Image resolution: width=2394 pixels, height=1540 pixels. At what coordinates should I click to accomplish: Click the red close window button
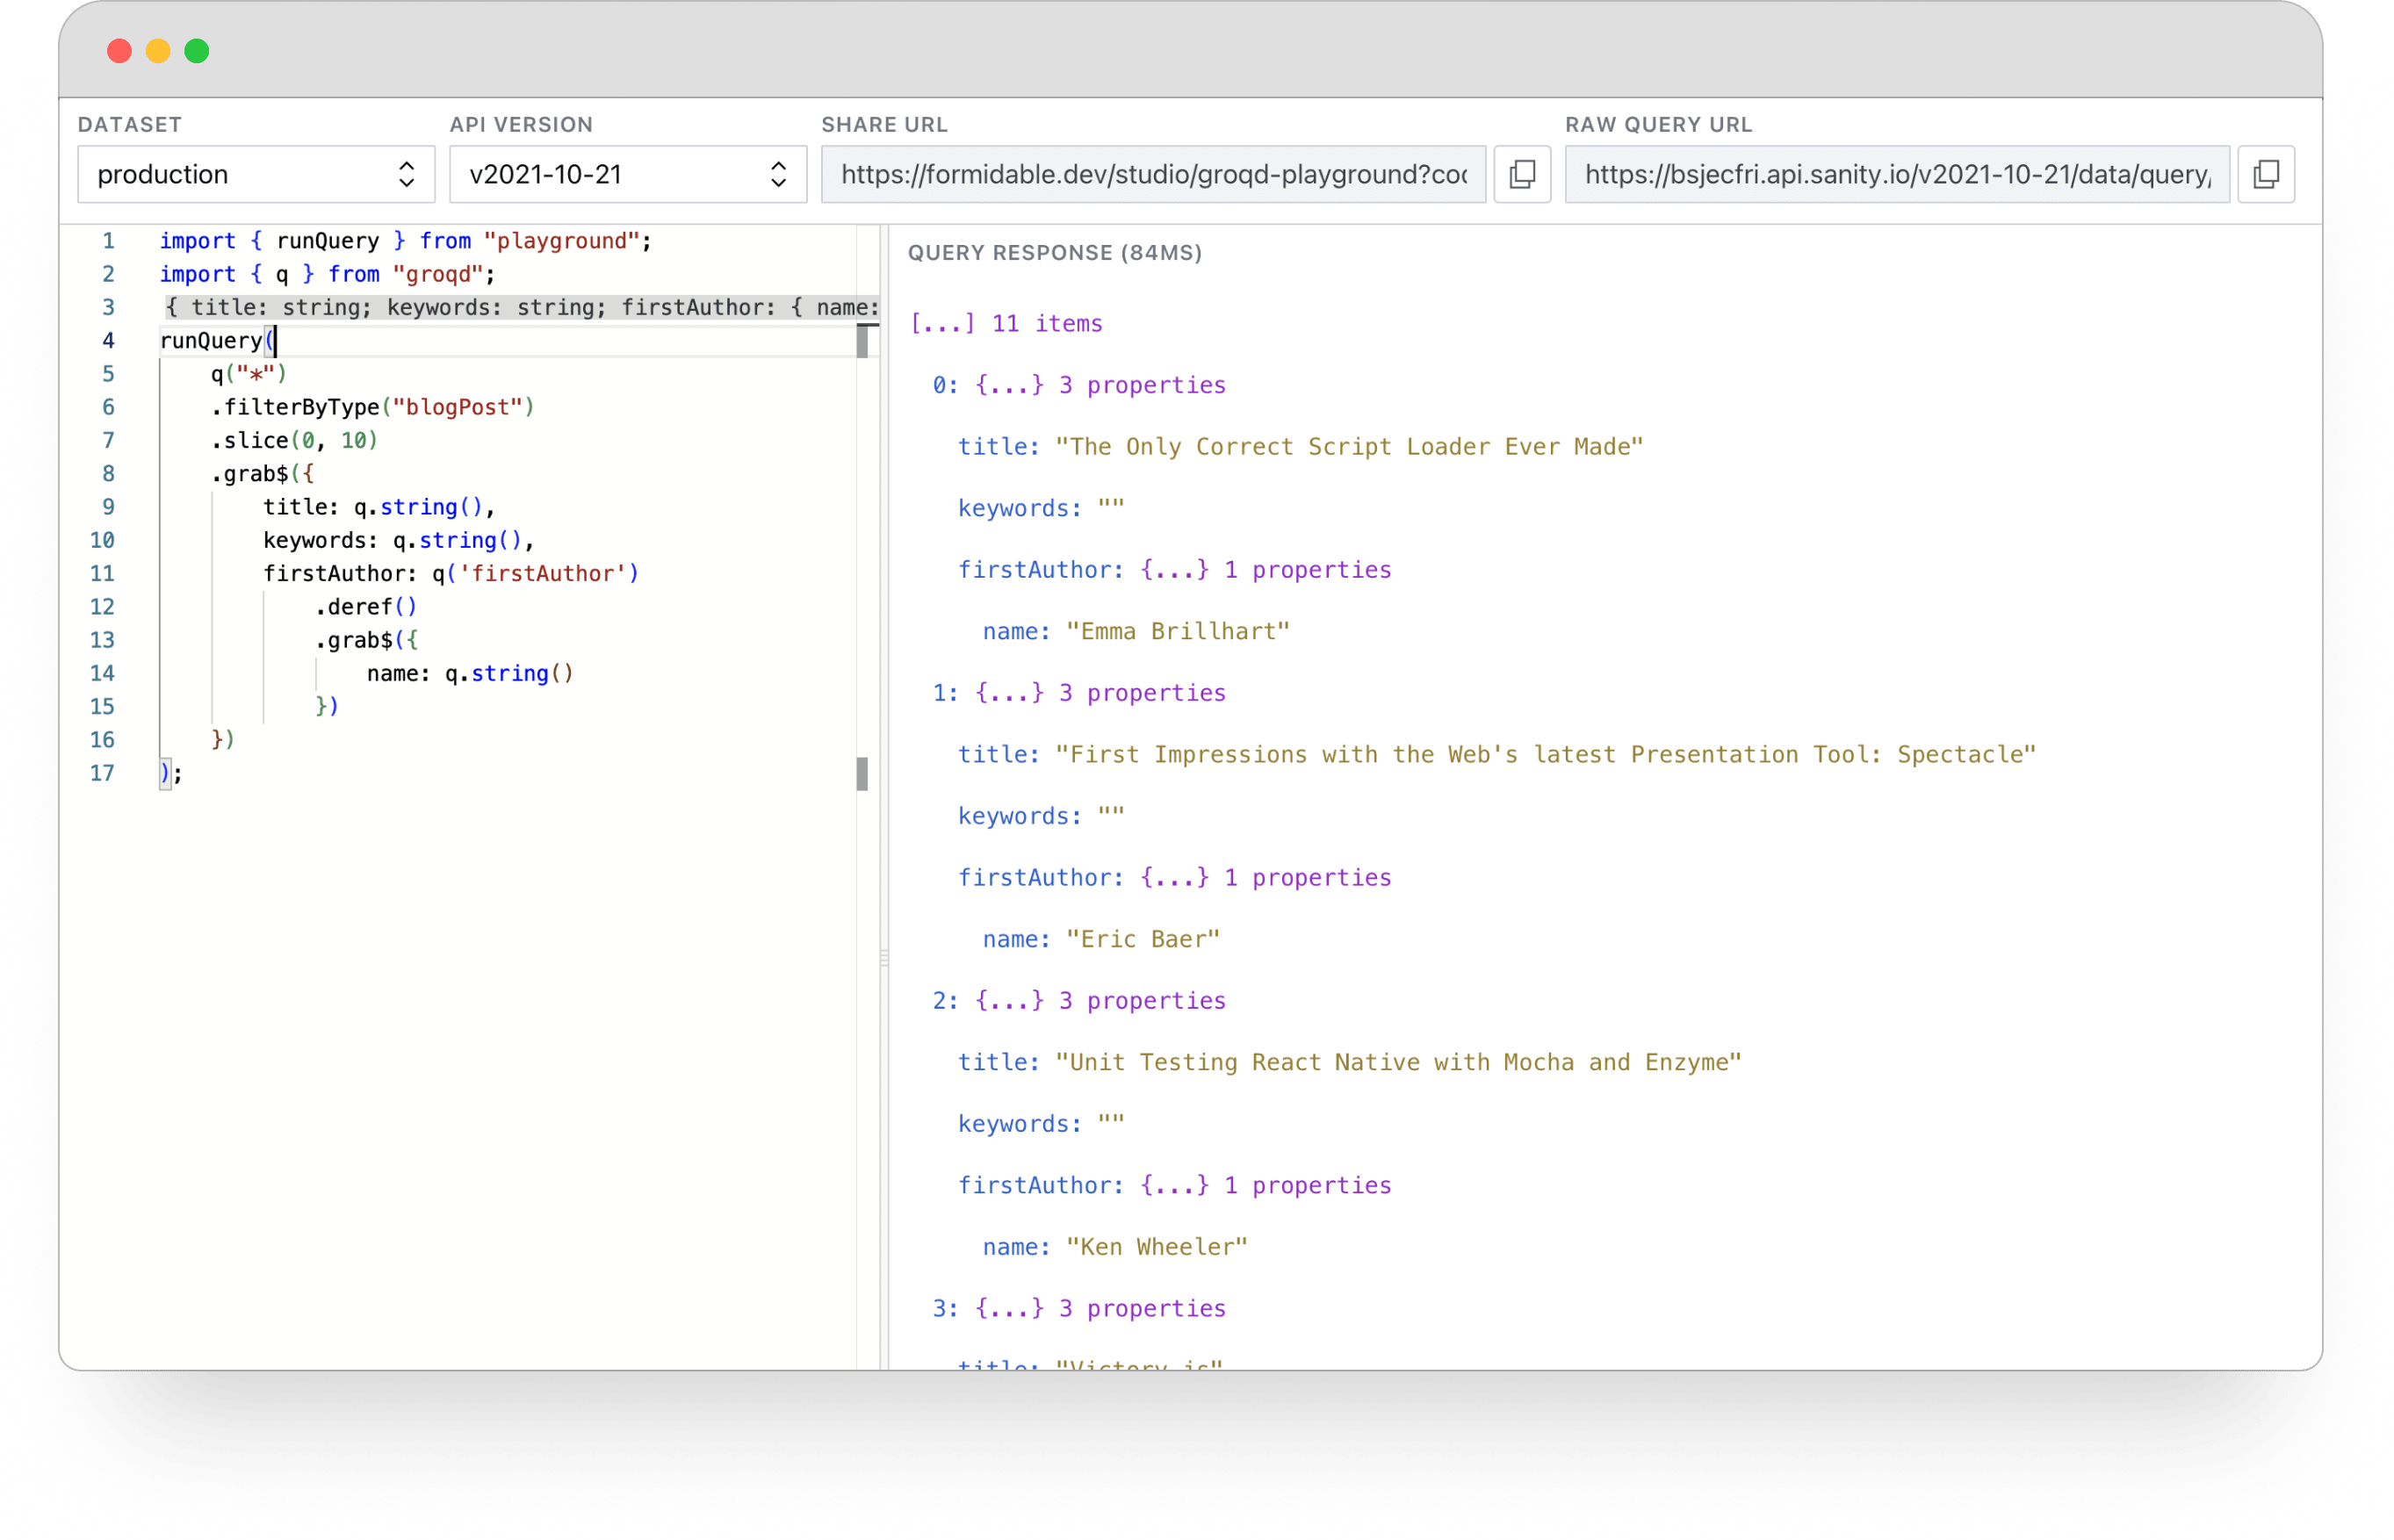click(120, 51)
